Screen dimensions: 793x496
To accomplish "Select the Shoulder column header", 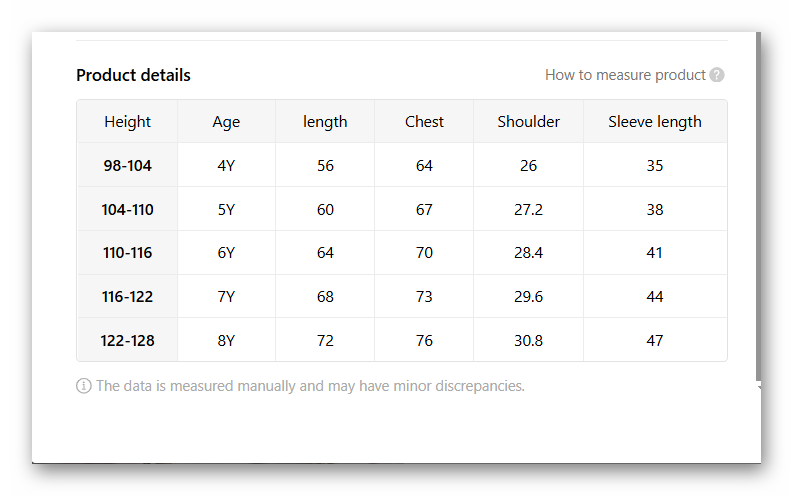I will click(x=528, y=122).
